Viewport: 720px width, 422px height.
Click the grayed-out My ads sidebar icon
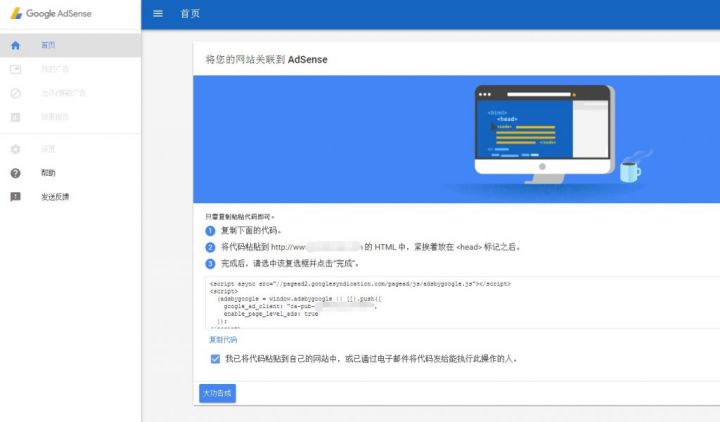(16, 69)
